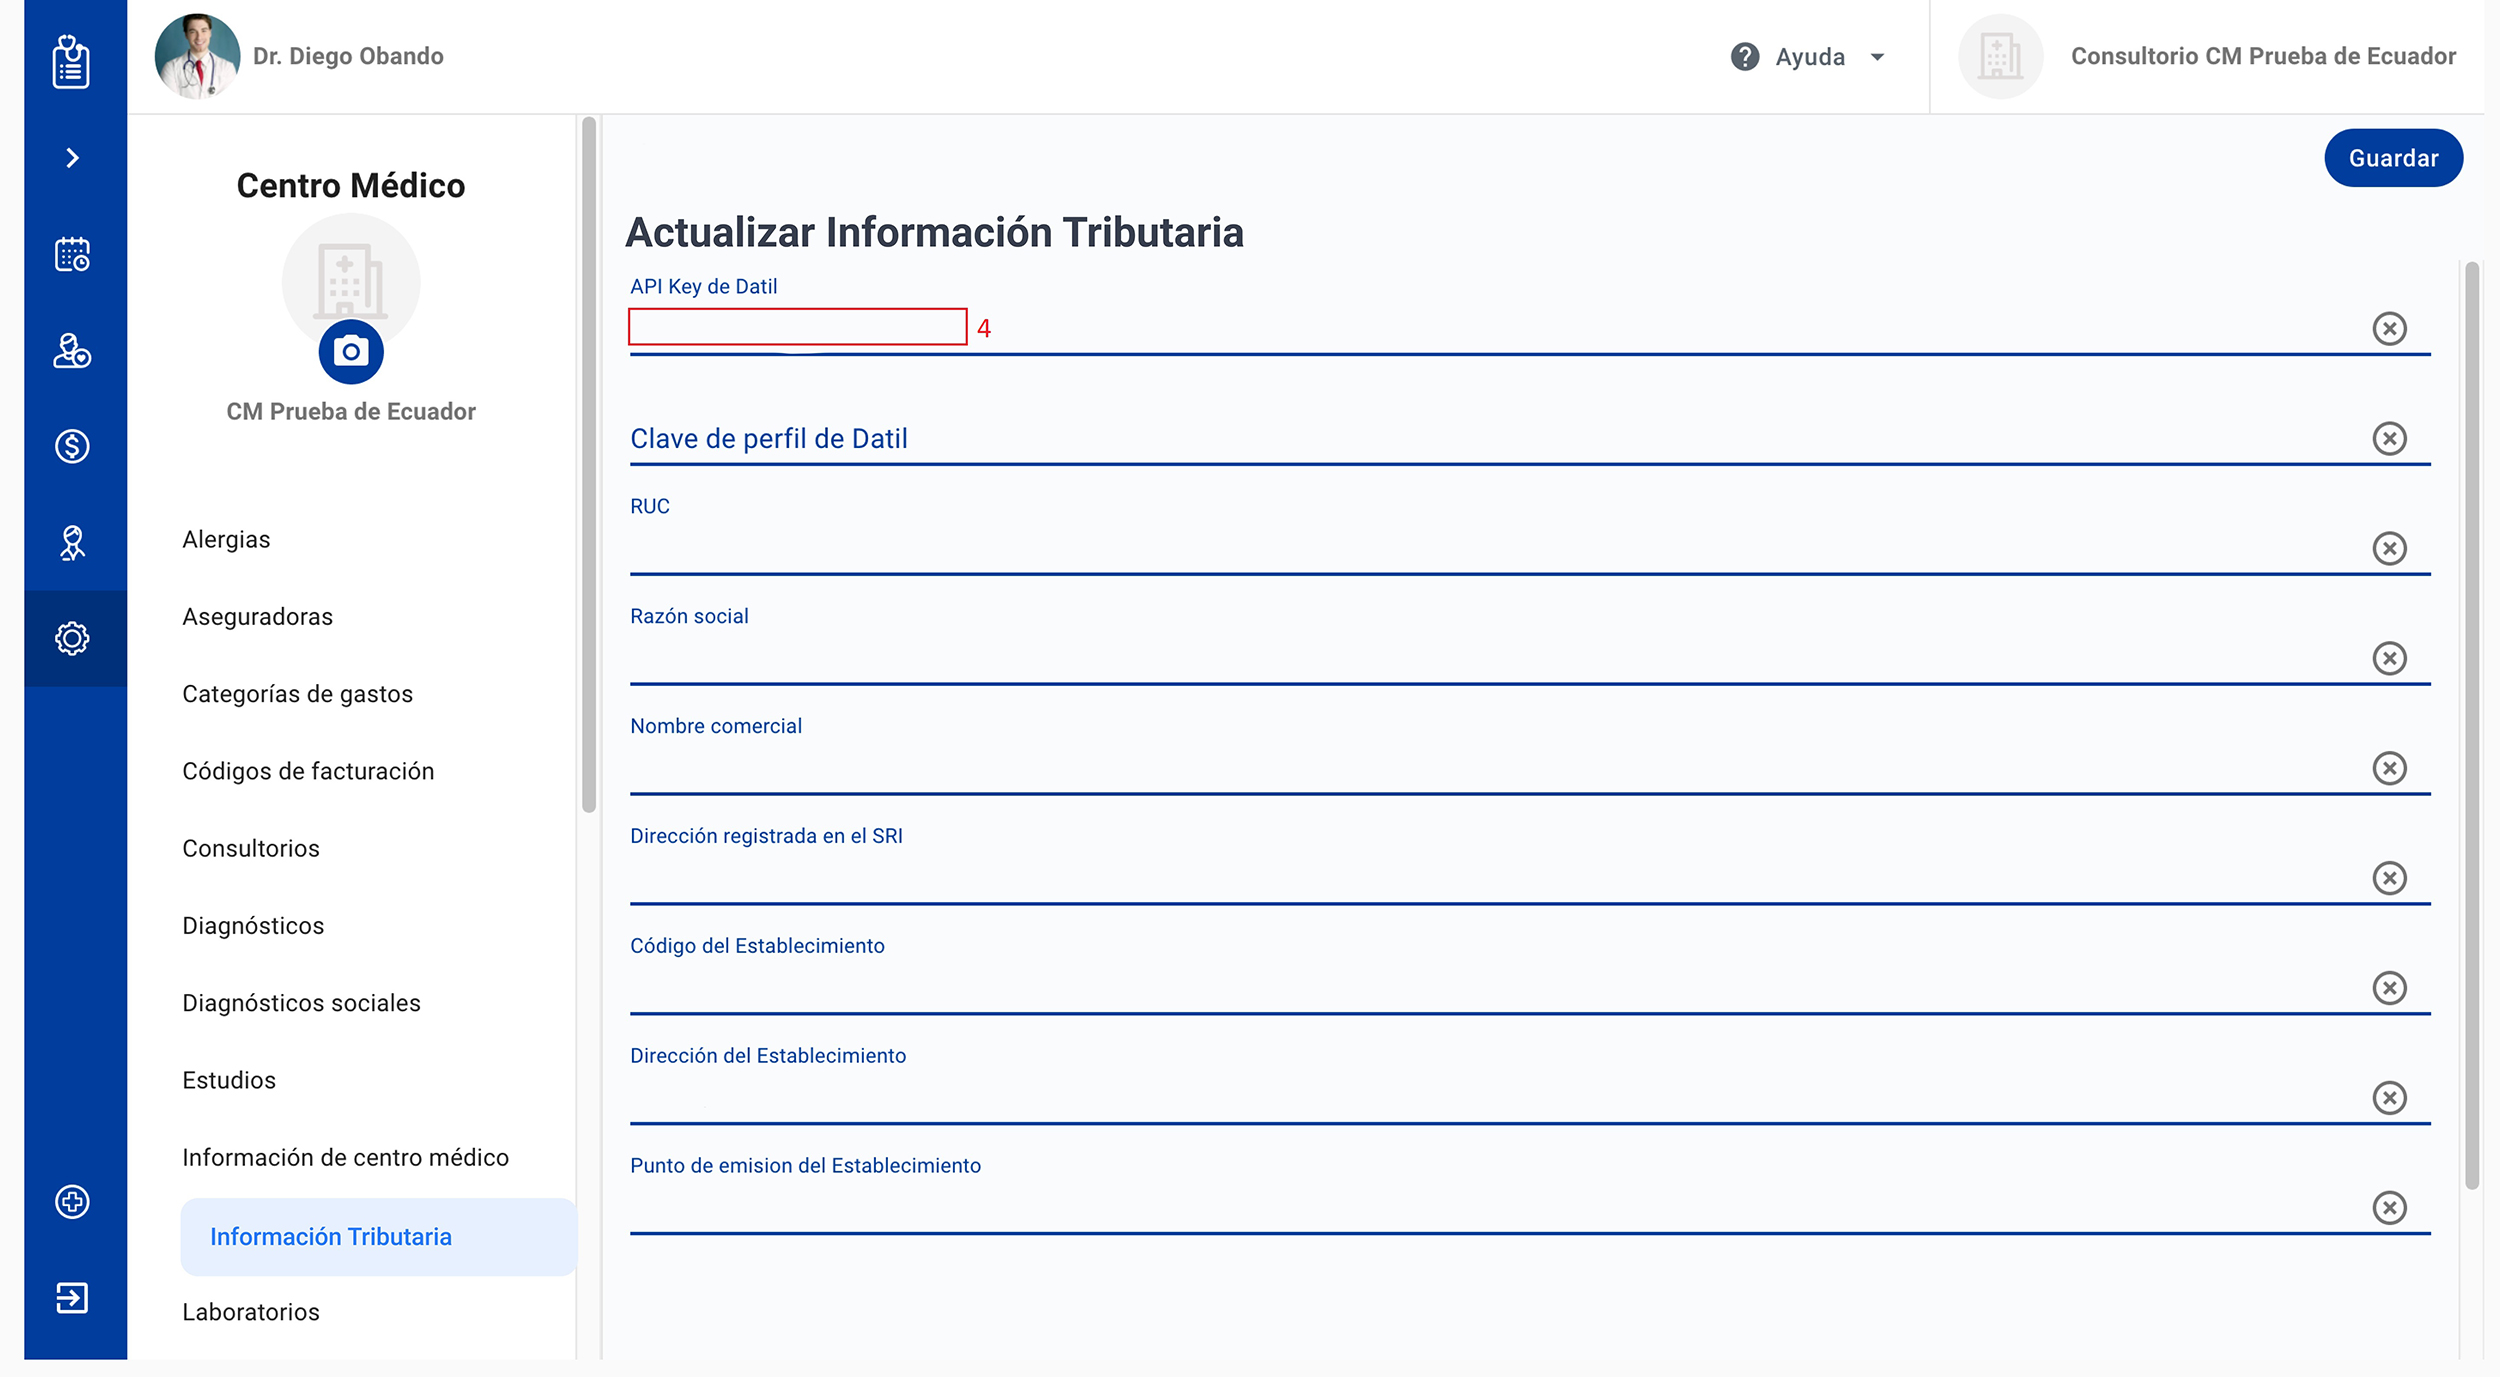Viewport: 2500px width, 1377px height.
Task: Open the calendar agenda icon in sidebar
Action: 72,254
